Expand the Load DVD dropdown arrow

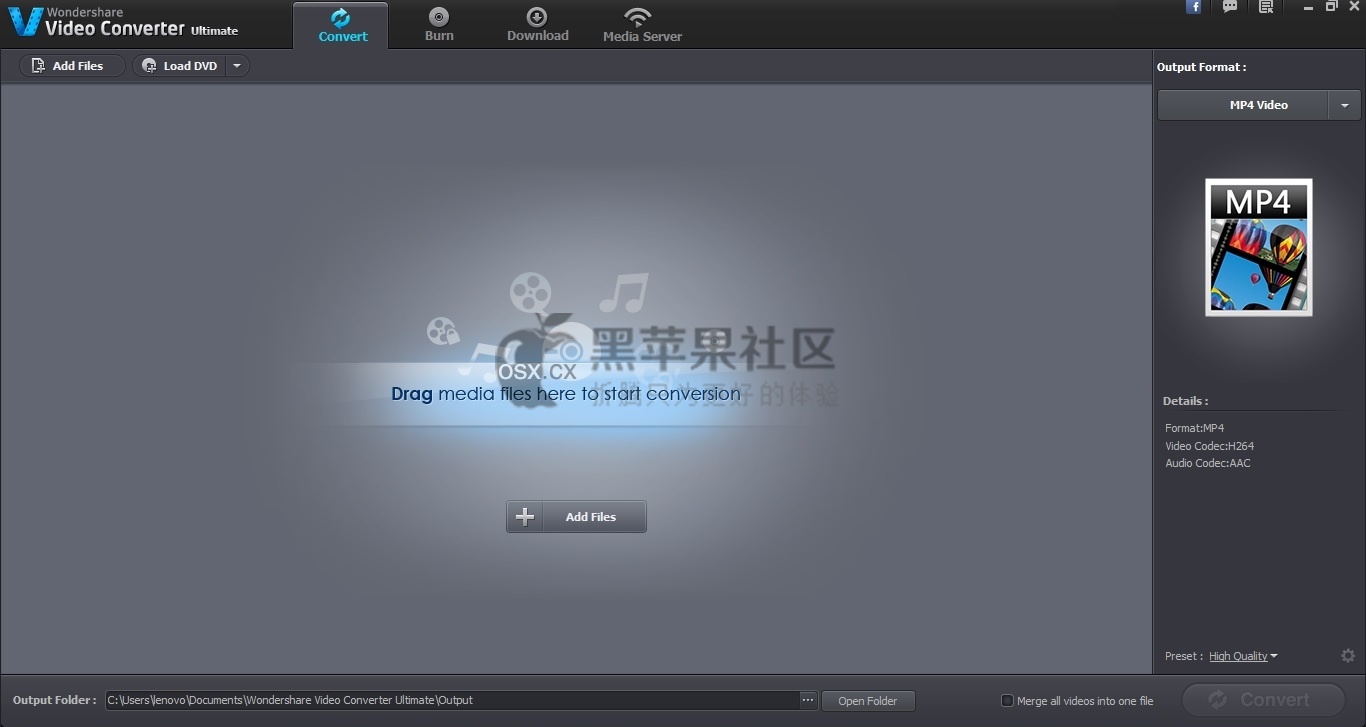237,66
